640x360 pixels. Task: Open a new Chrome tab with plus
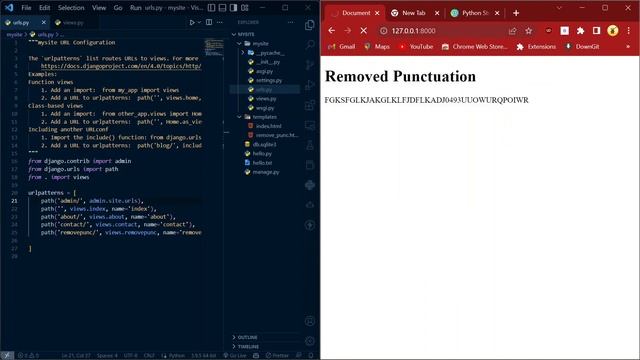click(516, 13)
